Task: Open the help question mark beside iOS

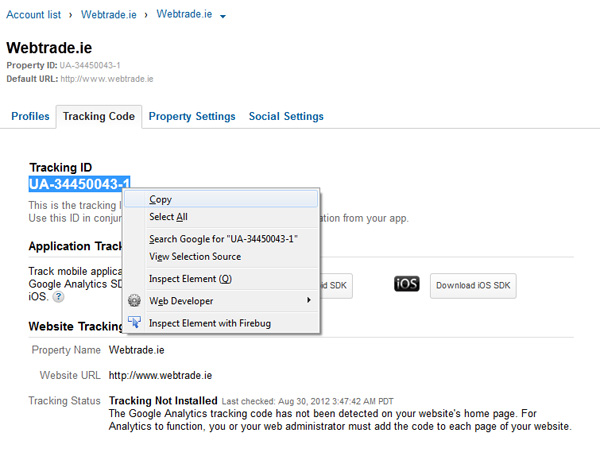Action: (x=58, y=296)
